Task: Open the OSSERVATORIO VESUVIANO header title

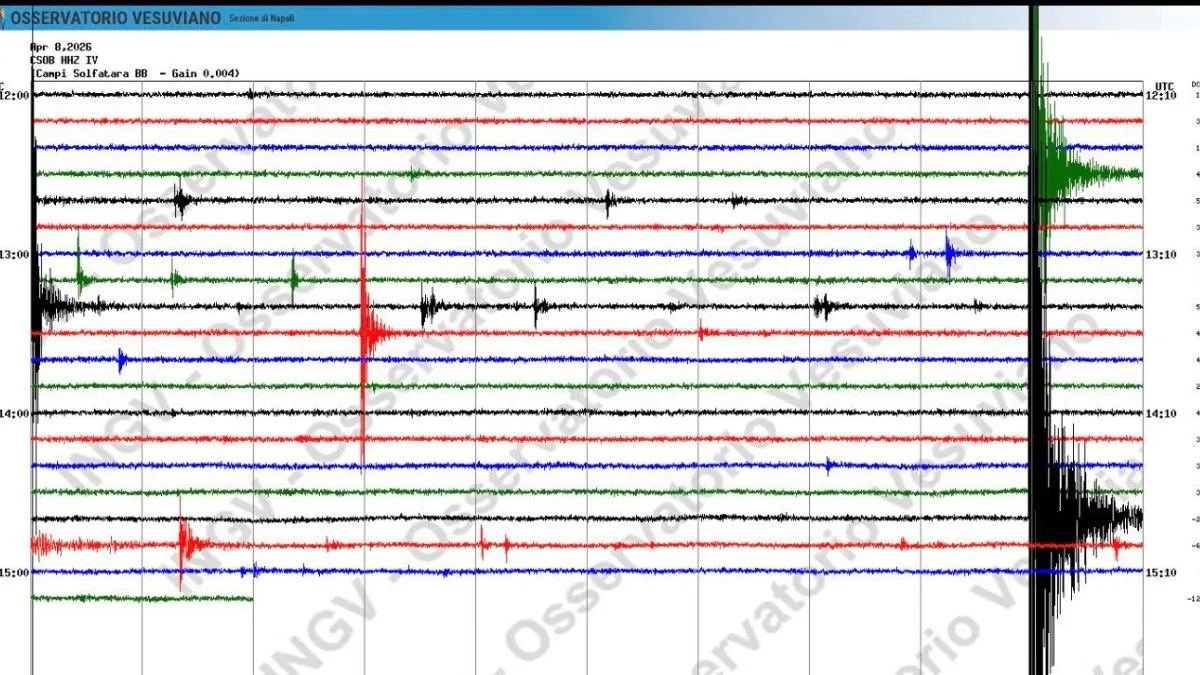Action: 116,19
